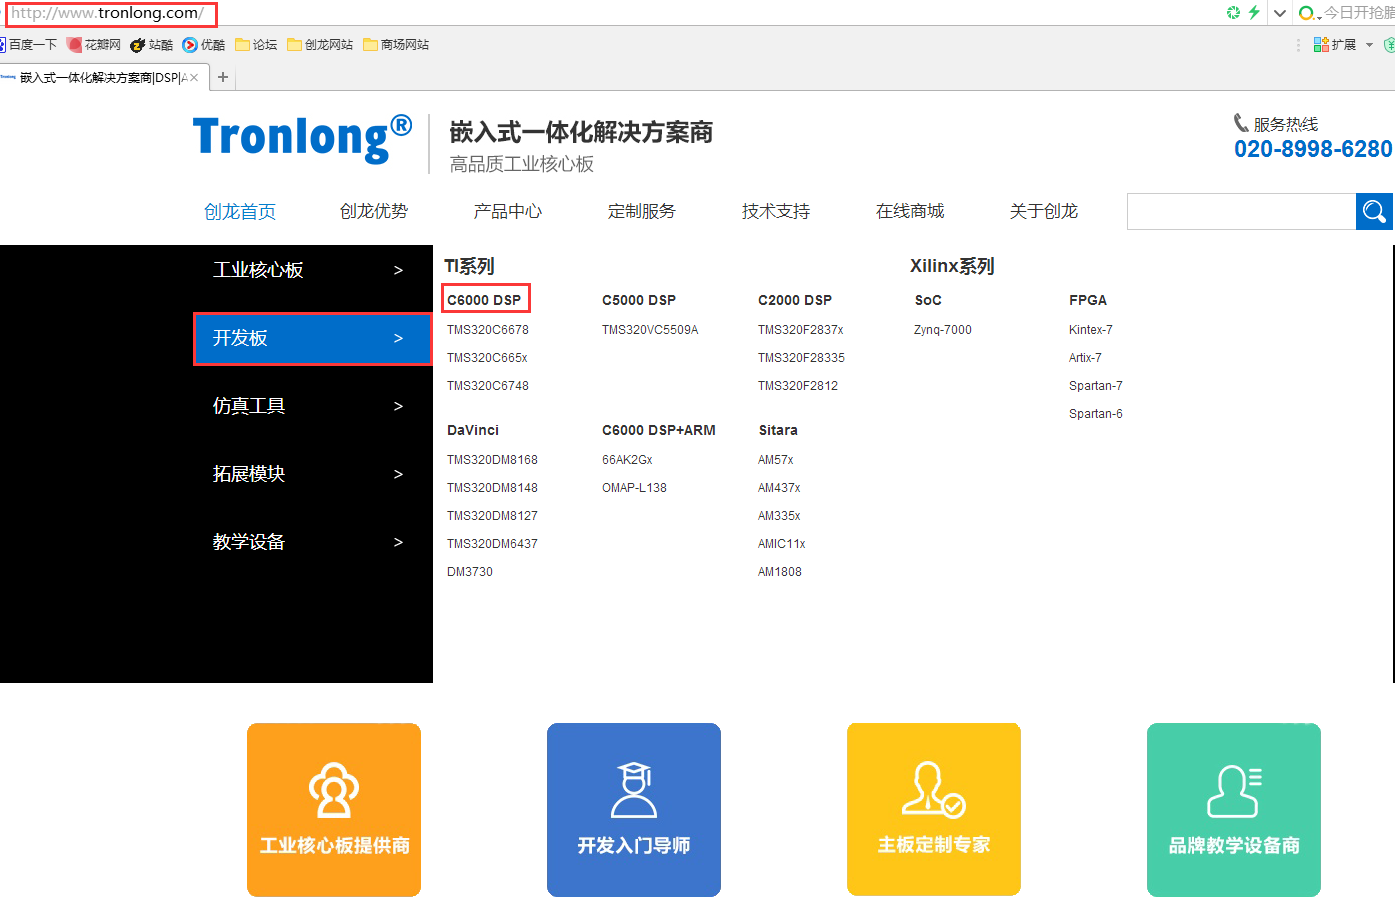Open the 开发入门导师 blue tile
The width and height of the screenshot is (1395, 908).
[634, 809]
